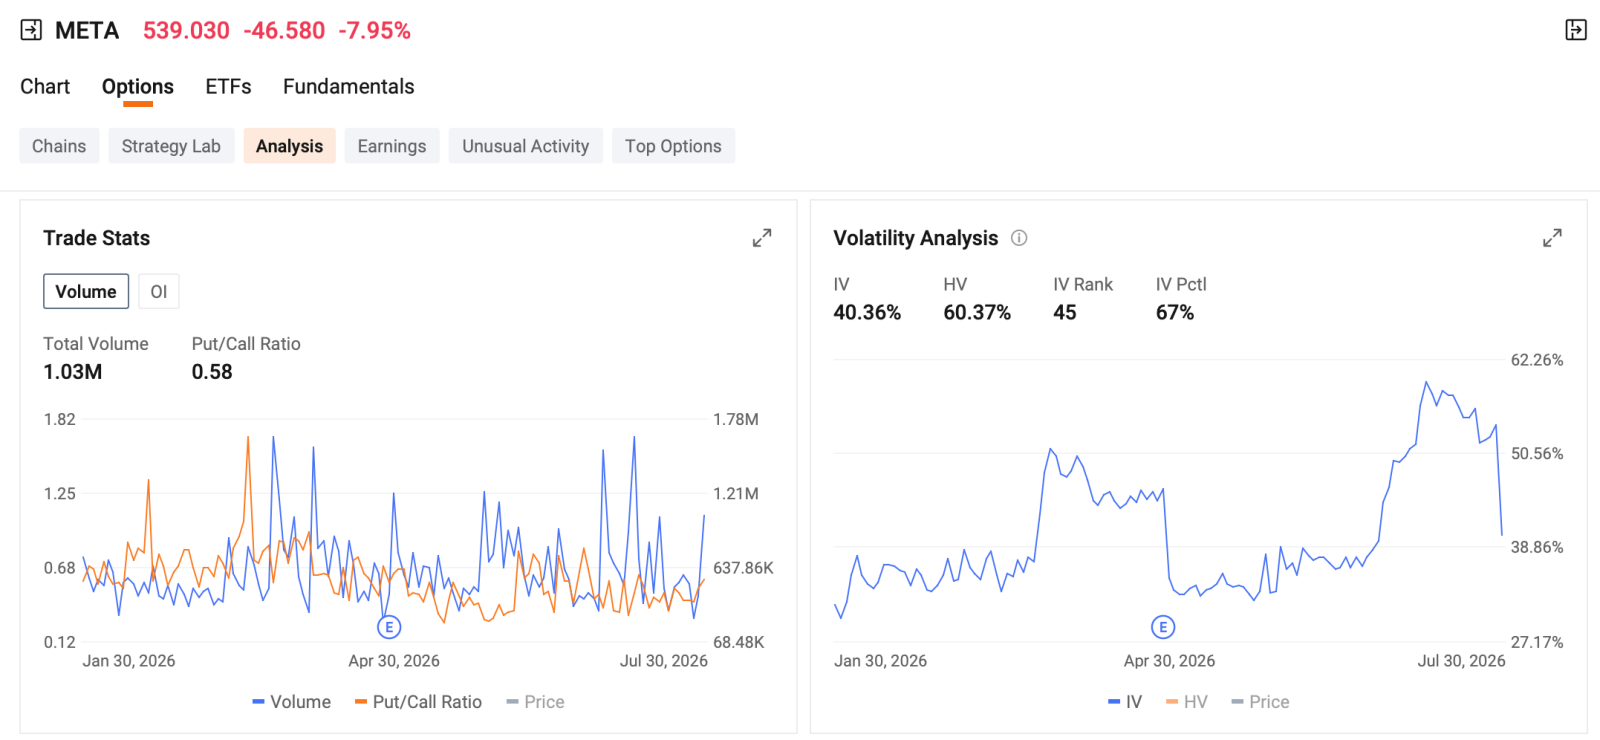This screenshot has height=740, width=1600.
Task: Toggle the IV series in volatility legend
Action: (x=1124, y=702)
